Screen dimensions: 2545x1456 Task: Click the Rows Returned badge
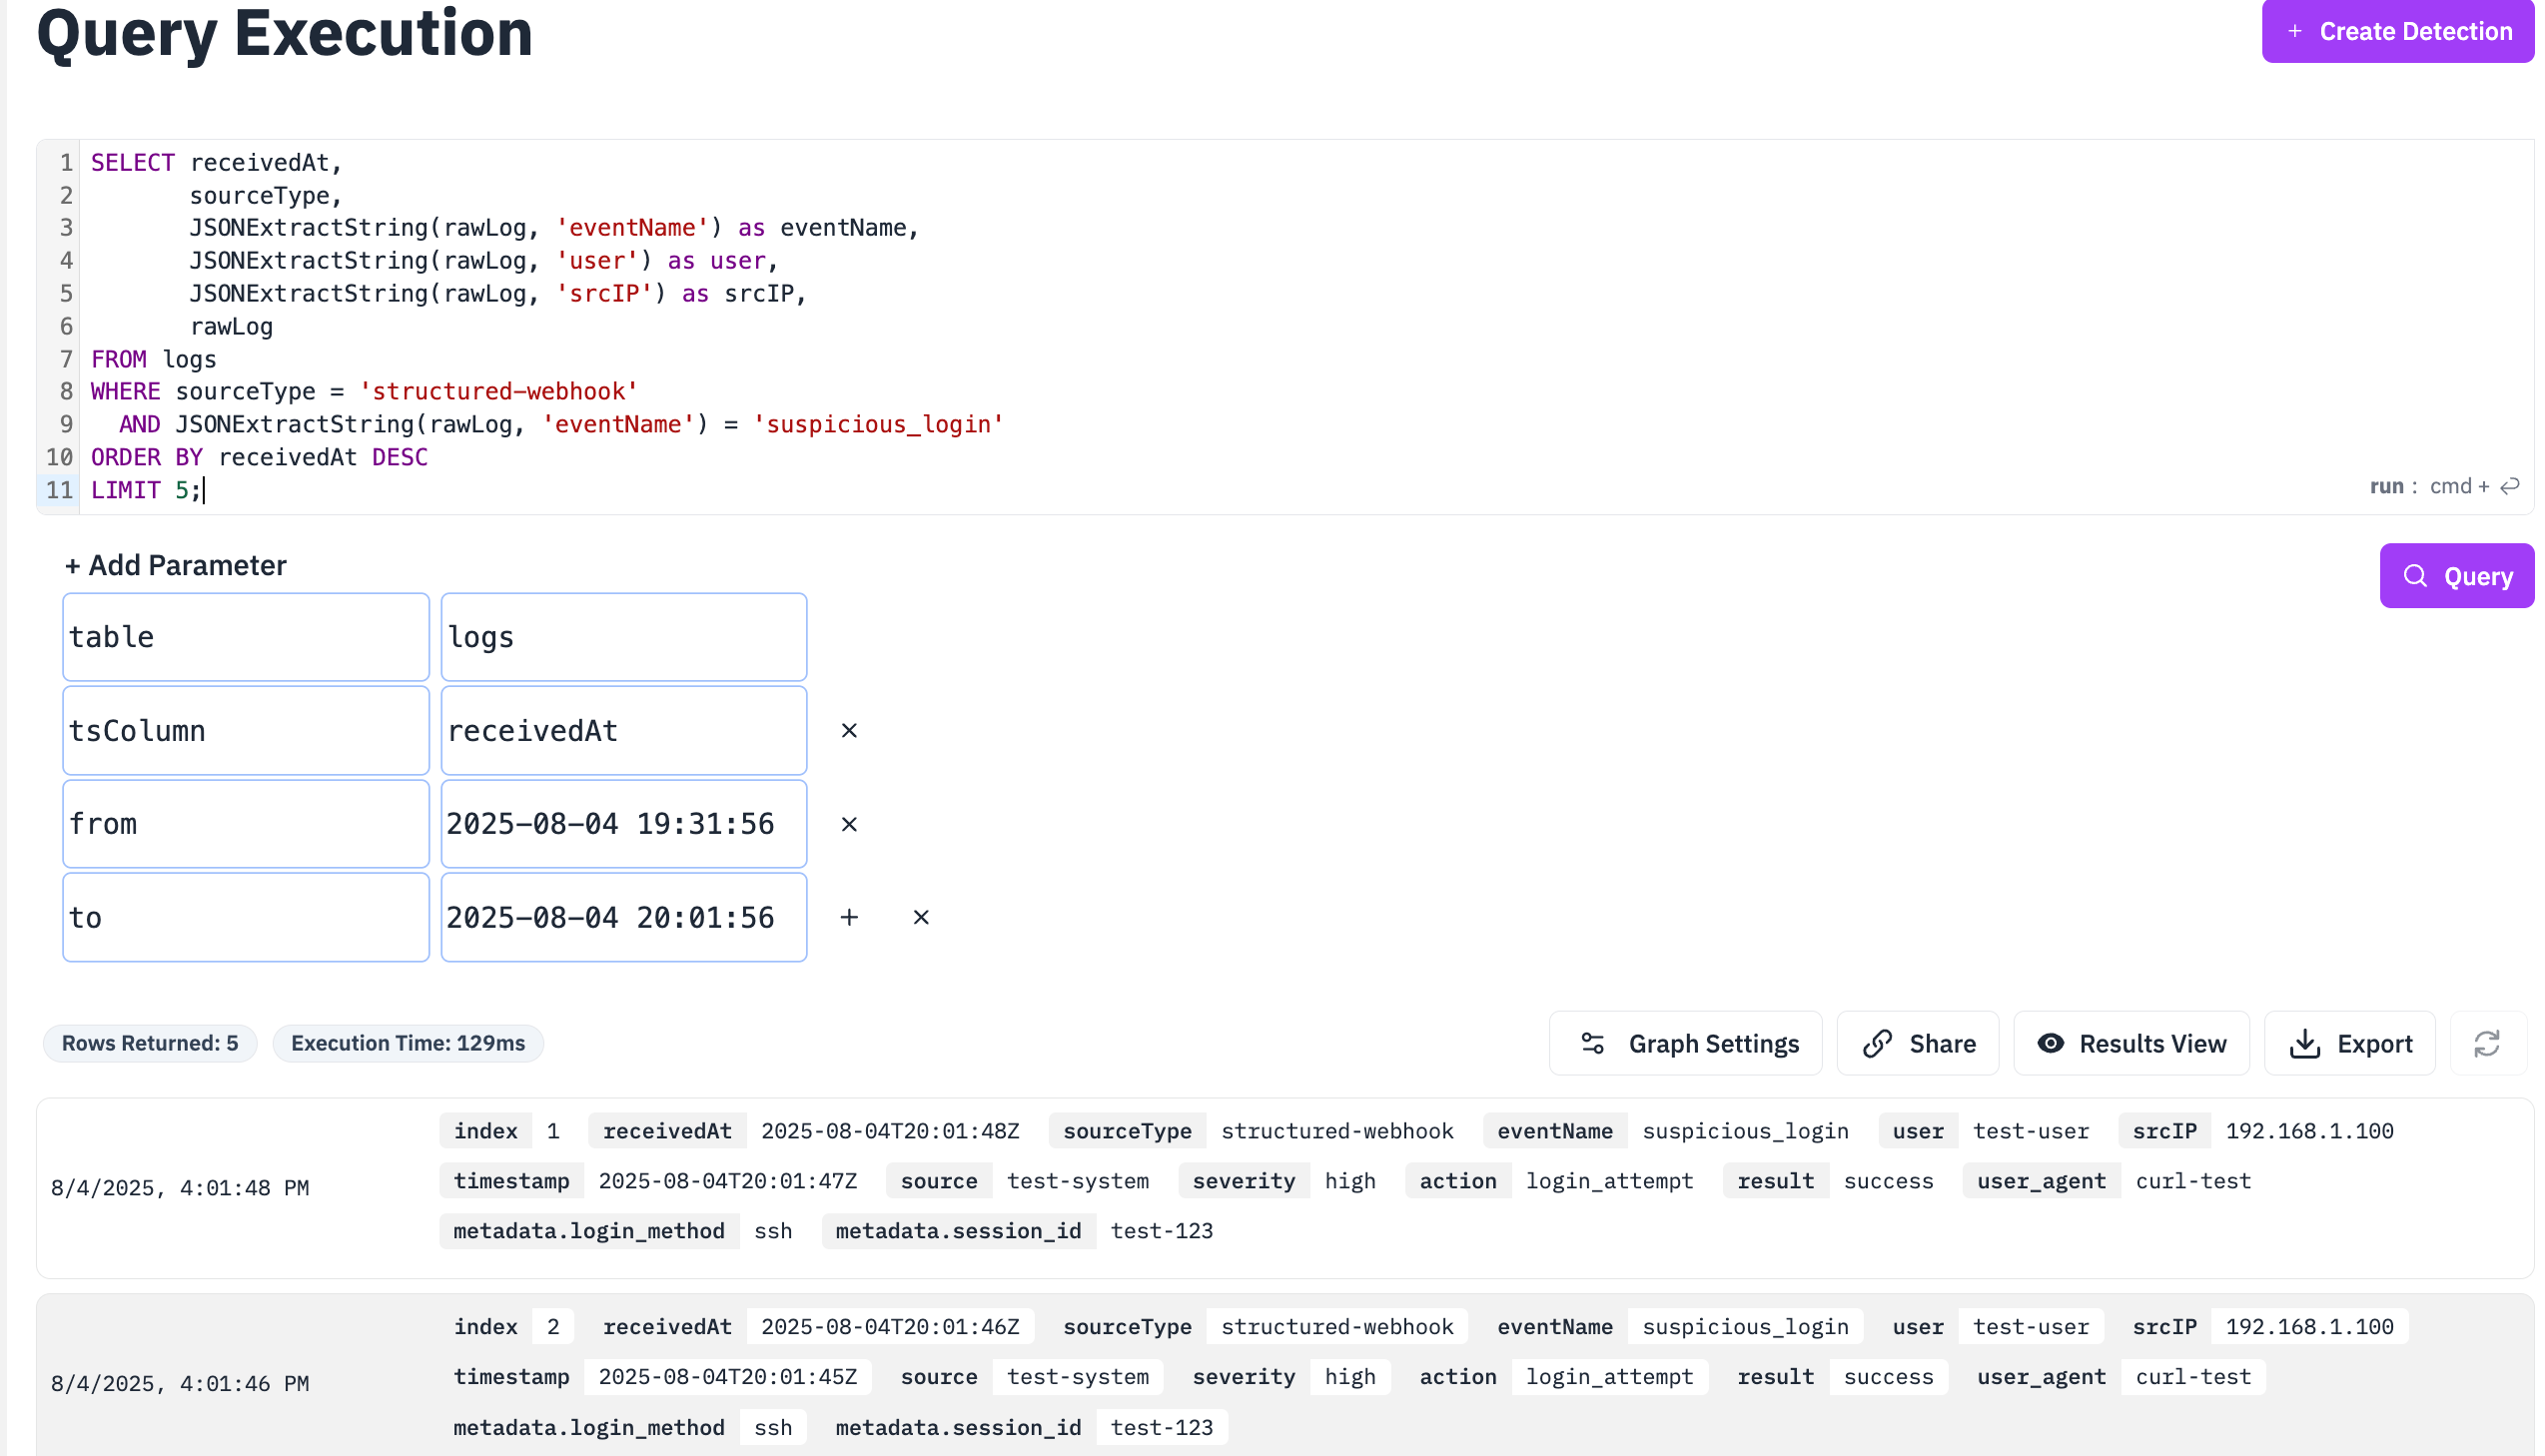[149, 1043]
